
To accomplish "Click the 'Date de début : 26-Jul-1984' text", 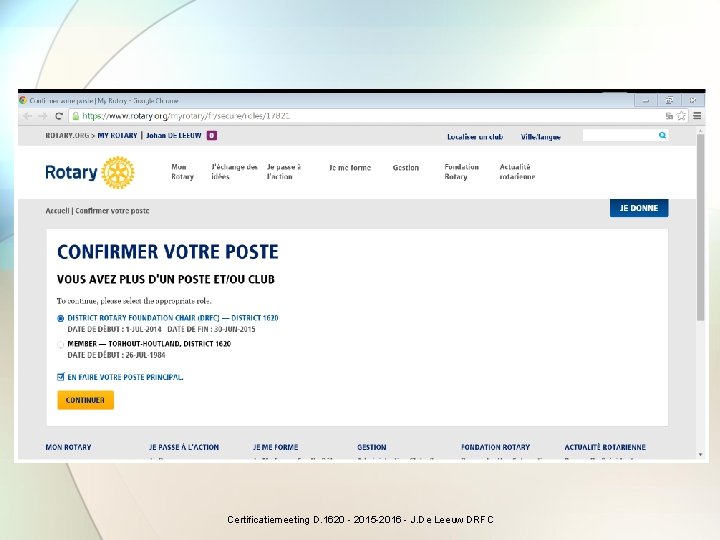I will 116,355.
